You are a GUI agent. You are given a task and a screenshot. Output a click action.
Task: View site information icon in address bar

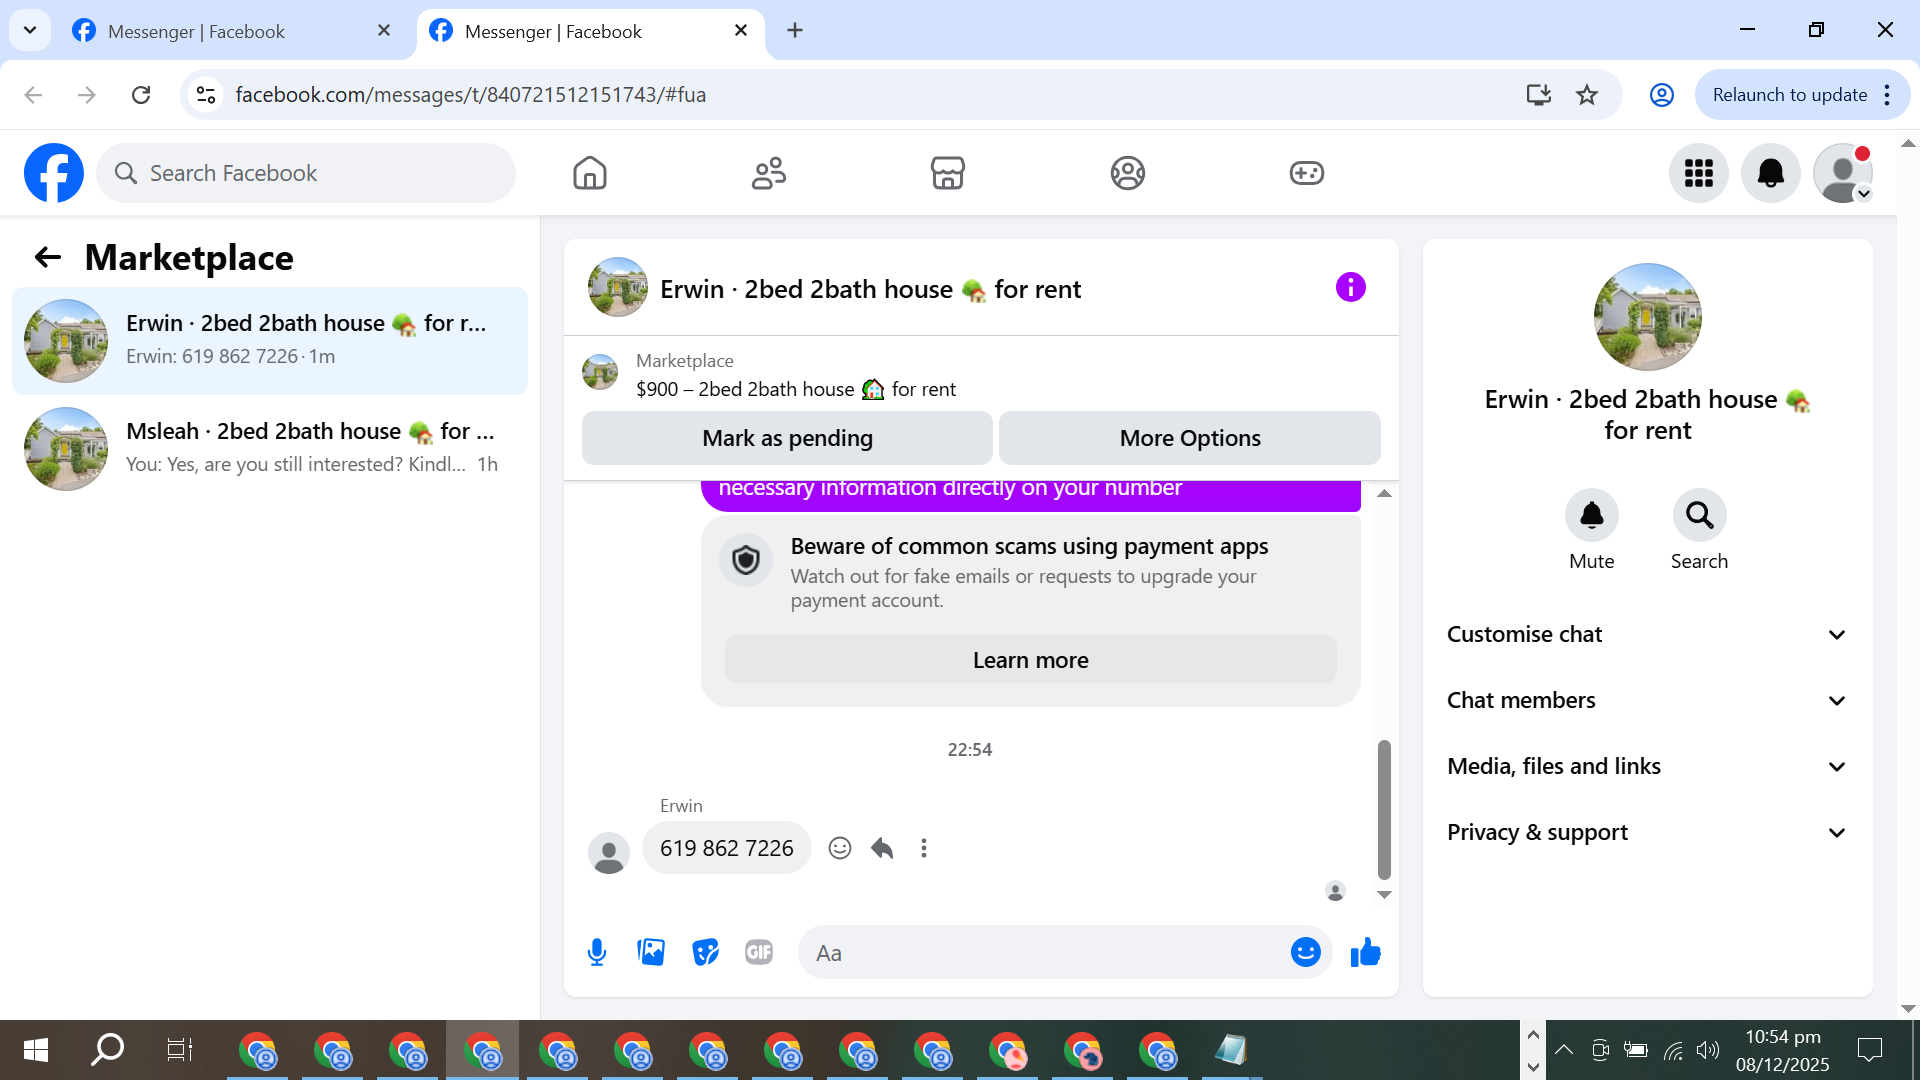206,95
